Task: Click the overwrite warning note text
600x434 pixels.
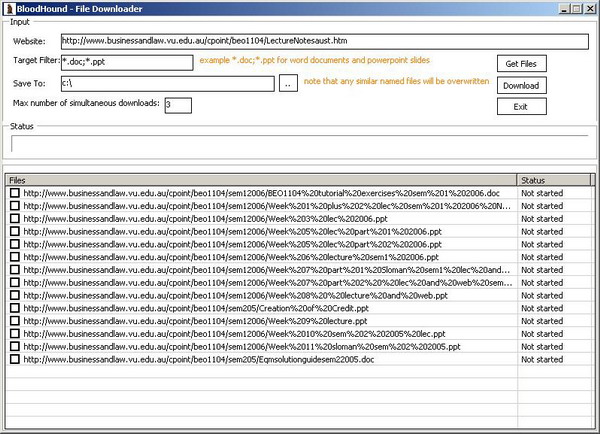Action: 396,81
